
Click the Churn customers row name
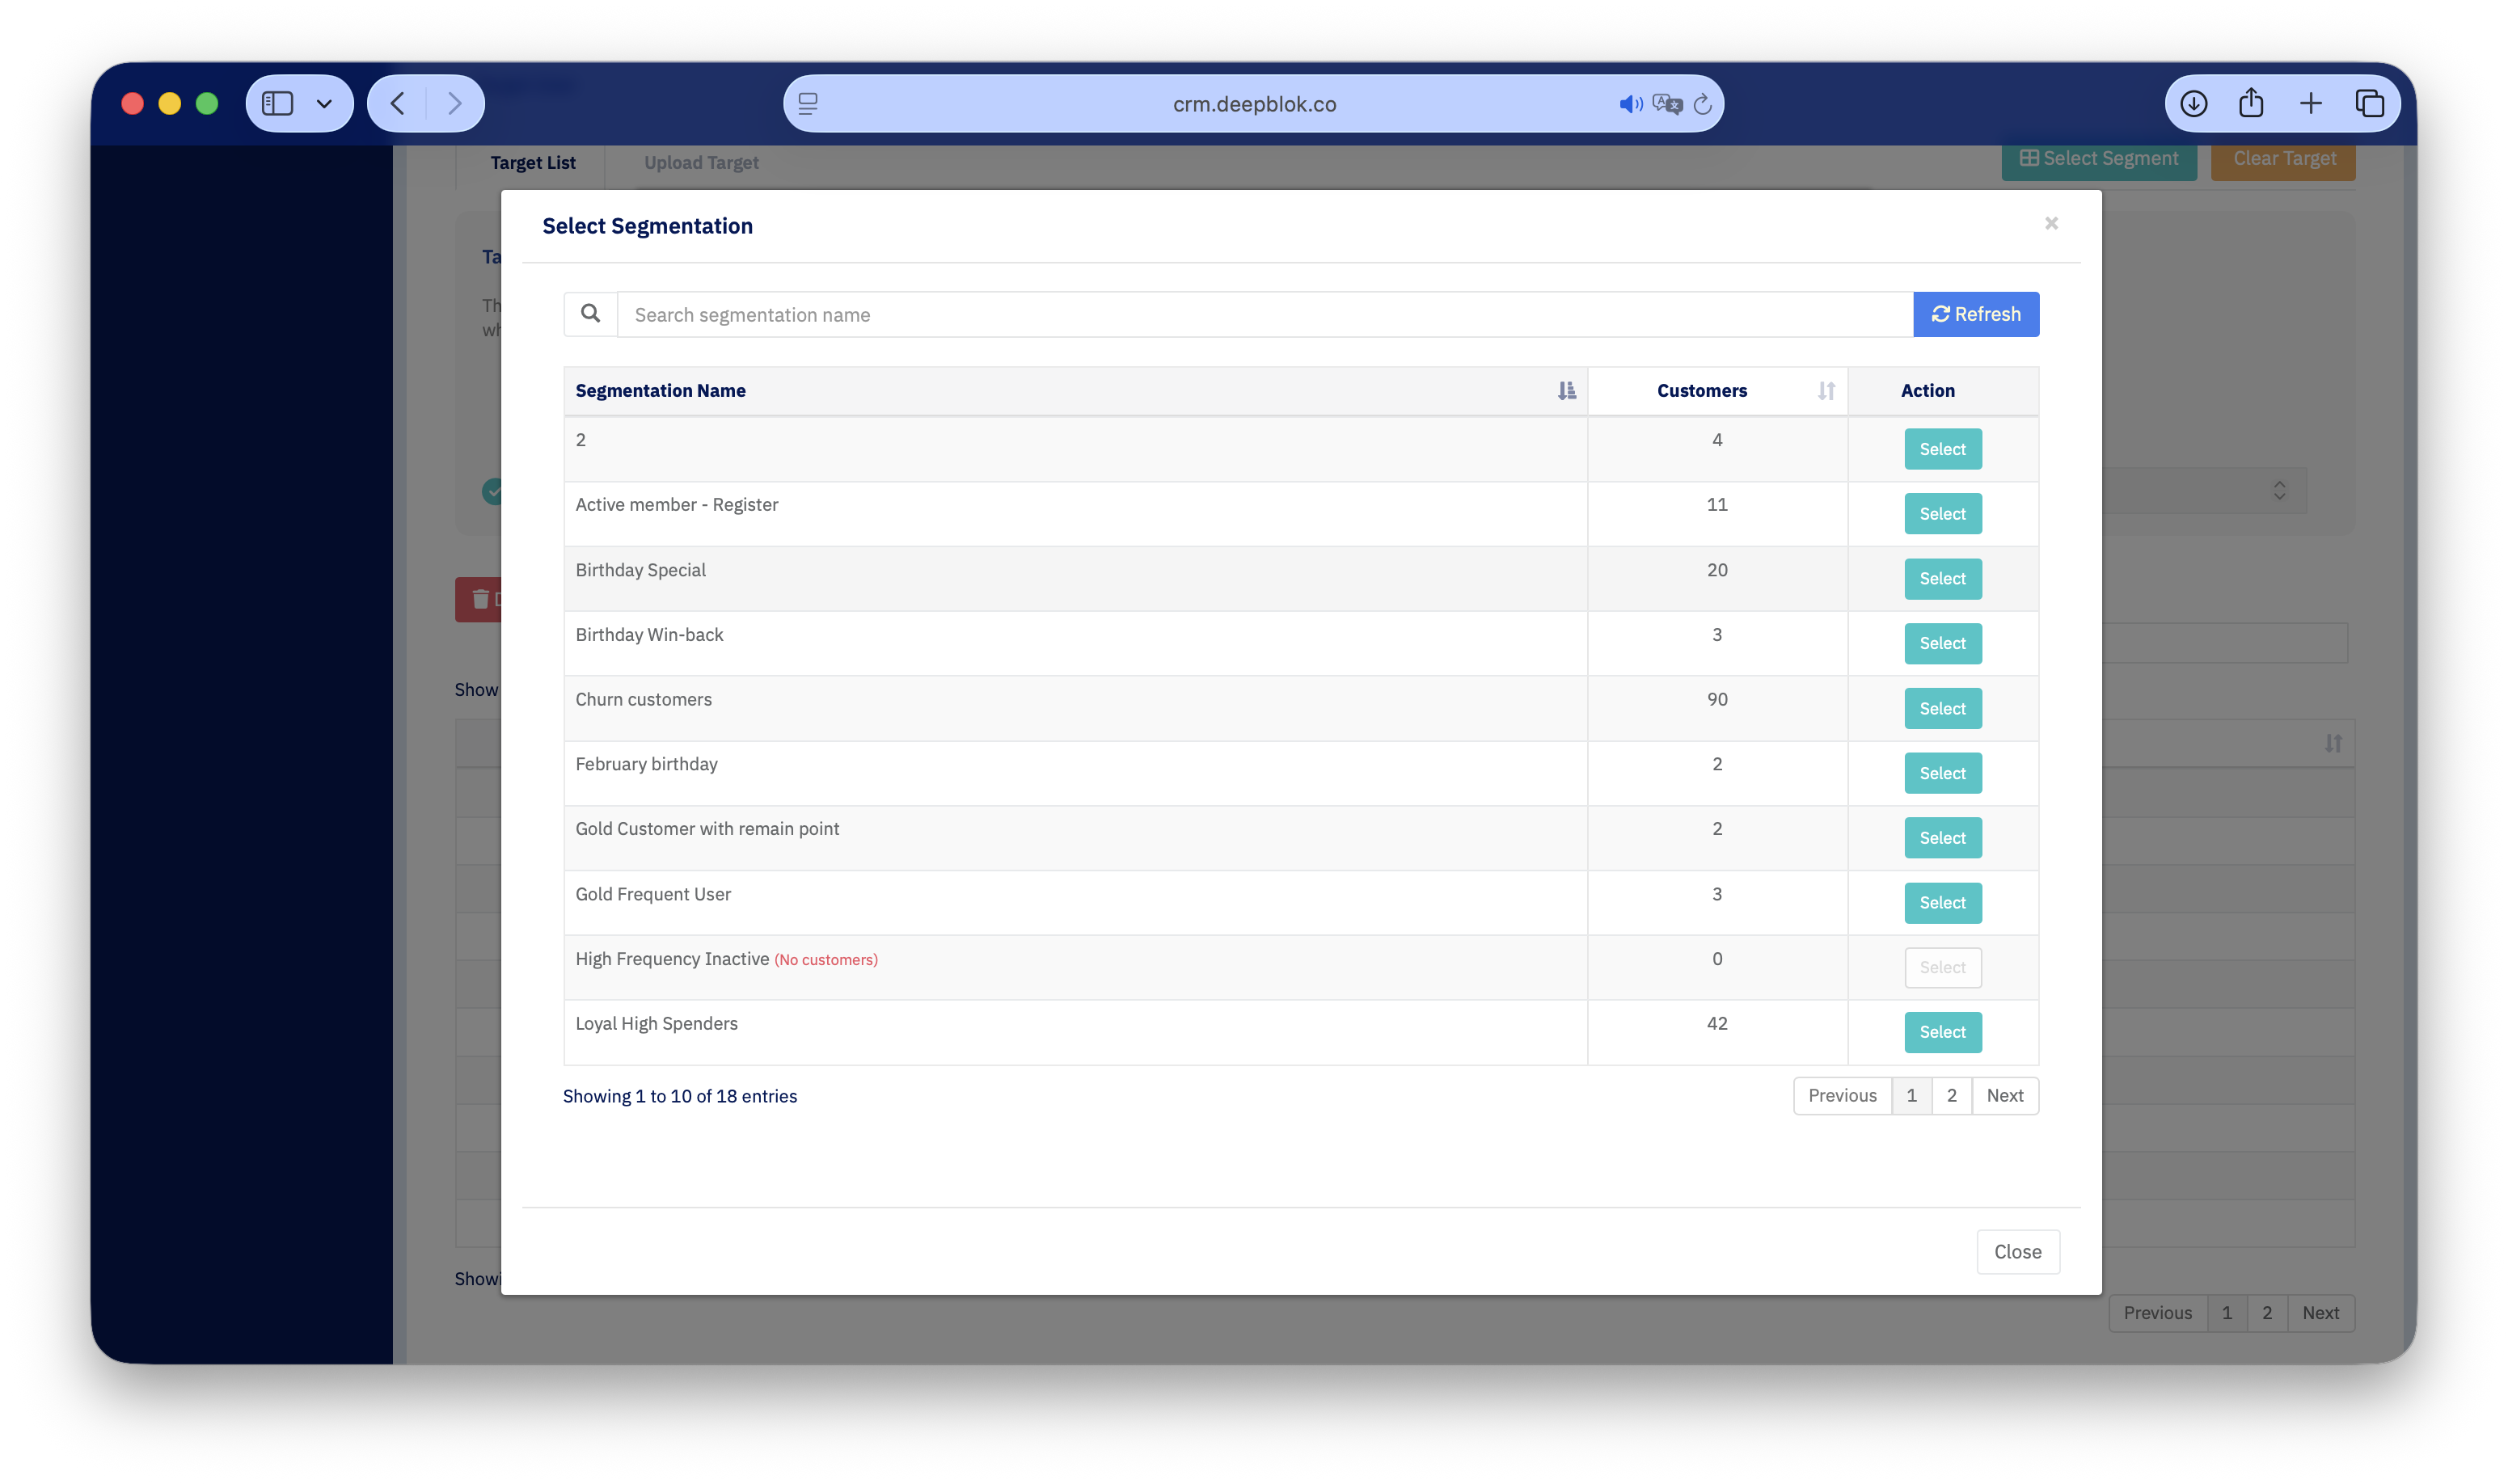pyautogui.click(x=643, y=700)
